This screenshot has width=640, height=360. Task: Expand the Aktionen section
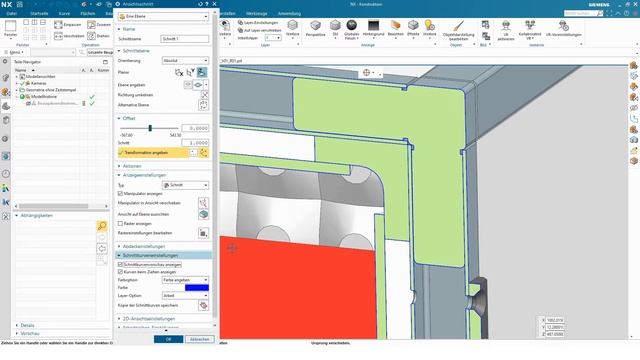pos(131,166)
